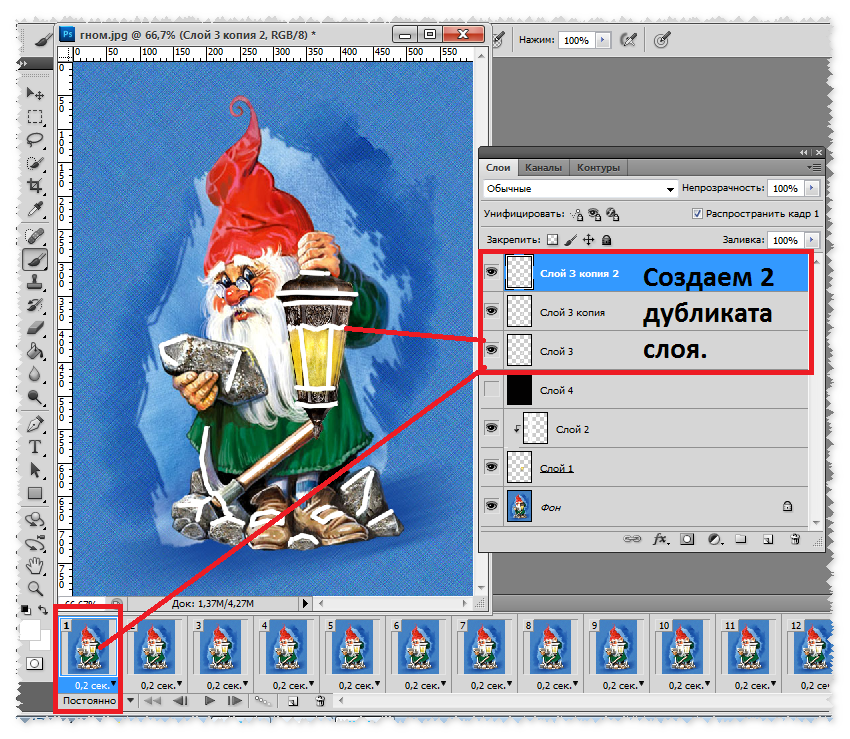Select the Lasso tool
This screenshot has width=850, height=739.
pos(35,139)
